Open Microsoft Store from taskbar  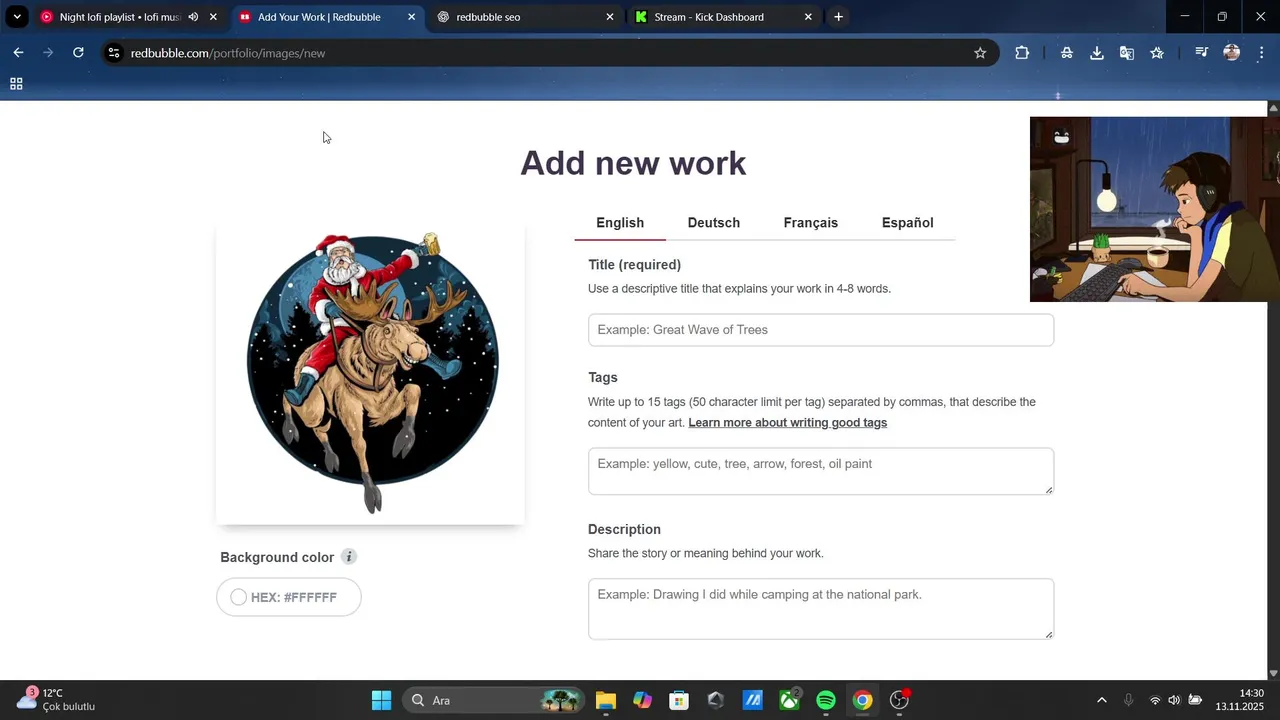pyautogui.click(x=679, y=700)
